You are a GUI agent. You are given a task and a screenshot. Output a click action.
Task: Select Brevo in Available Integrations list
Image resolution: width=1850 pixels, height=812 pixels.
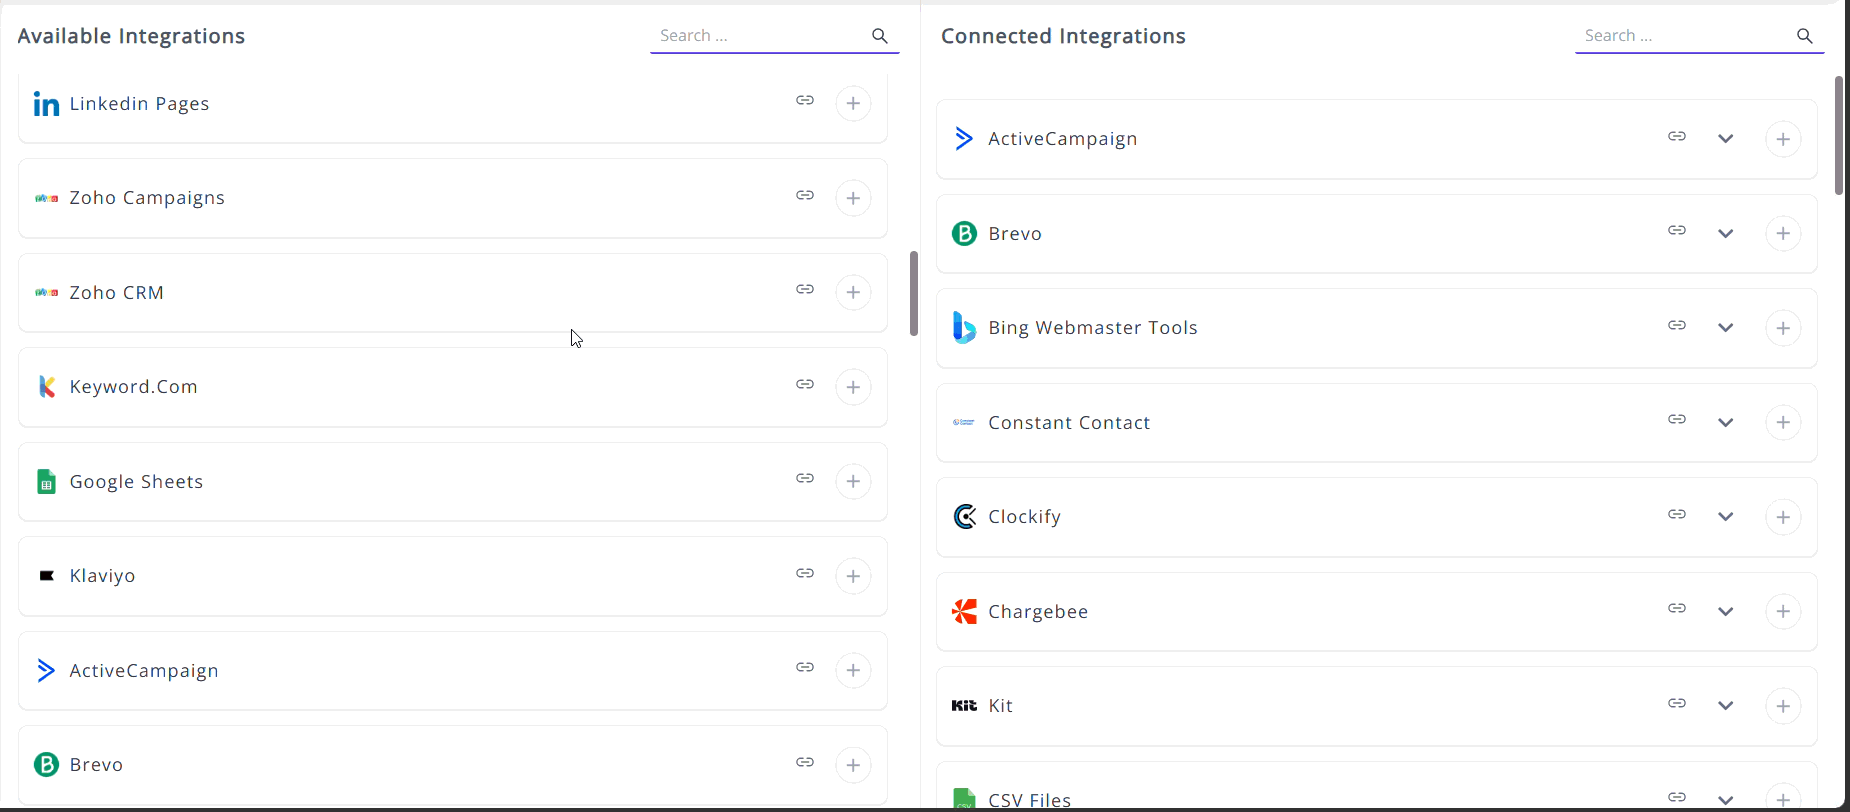pyautogui.click(x=96, y=765)
